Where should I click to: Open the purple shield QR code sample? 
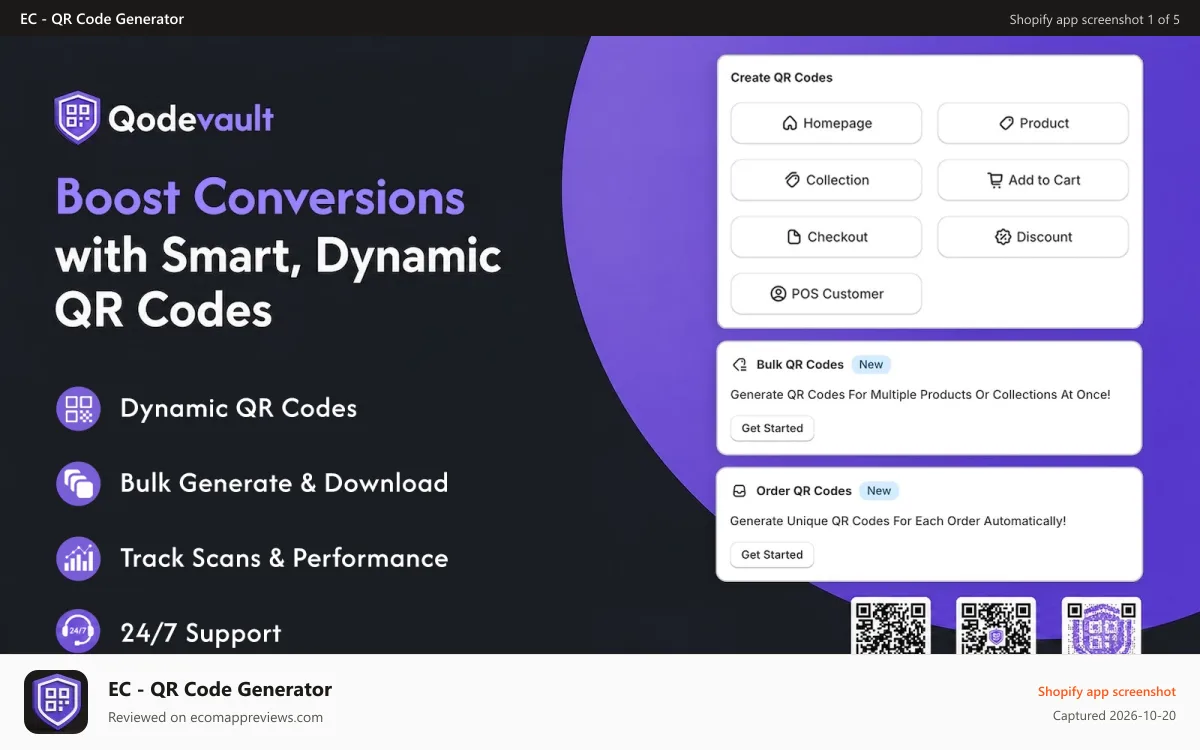click(1101, 626)
